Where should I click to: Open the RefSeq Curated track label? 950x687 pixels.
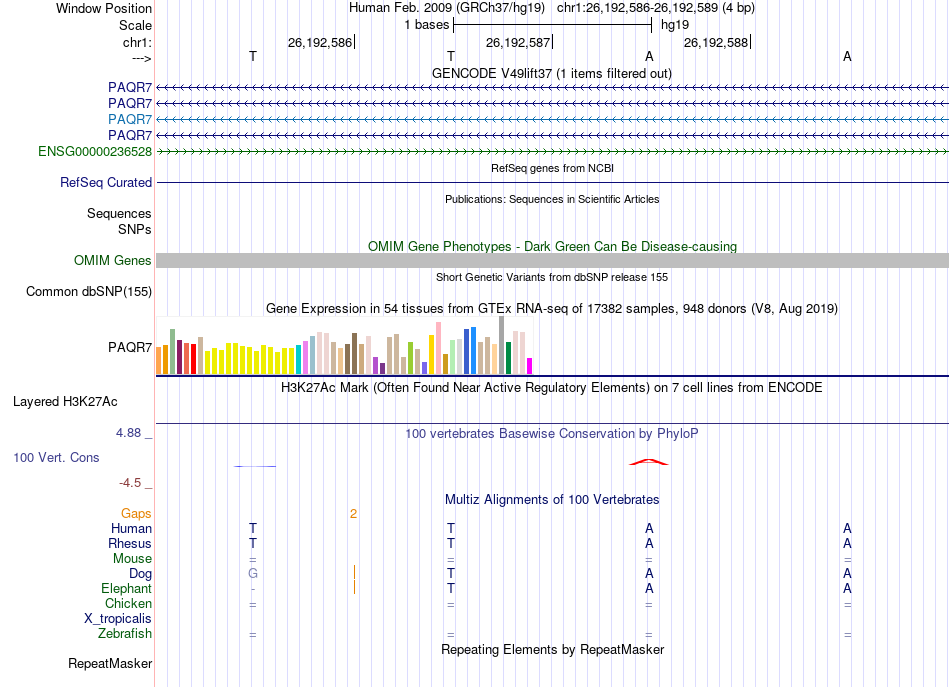(x=106, y=182)
